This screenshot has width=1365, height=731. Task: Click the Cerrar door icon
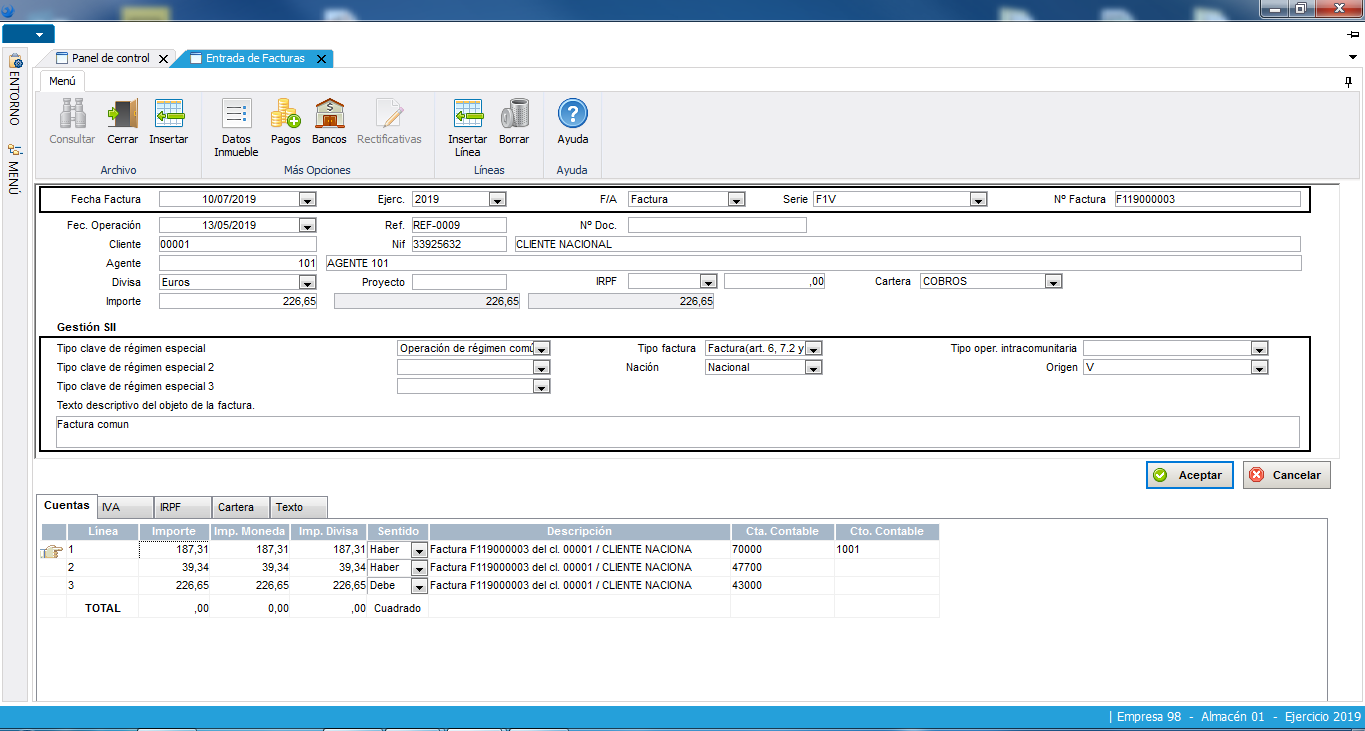[122, 115]
